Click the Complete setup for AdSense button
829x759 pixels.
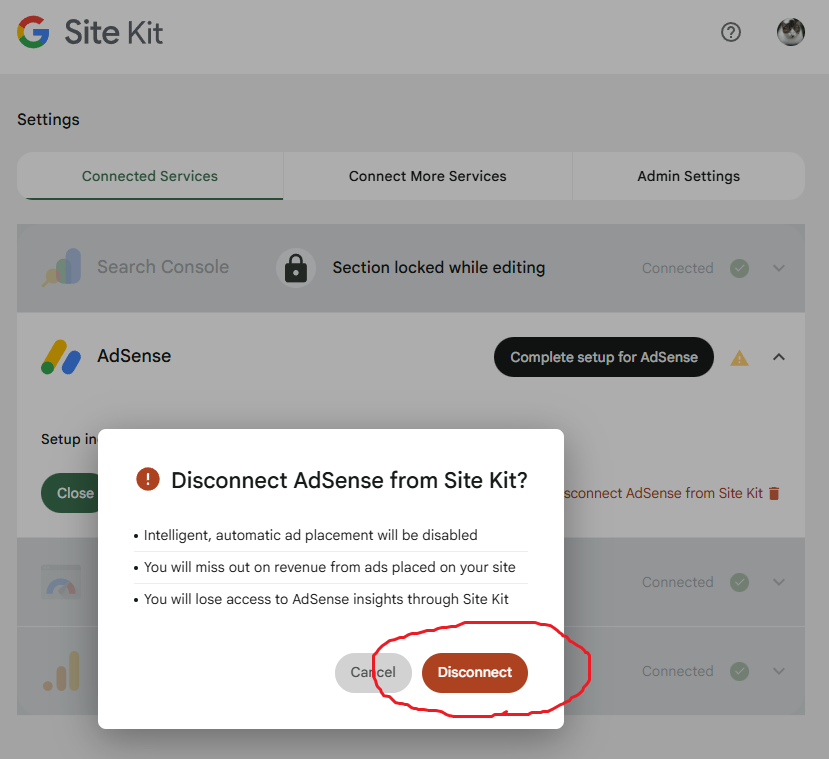(x=603, y=357)
